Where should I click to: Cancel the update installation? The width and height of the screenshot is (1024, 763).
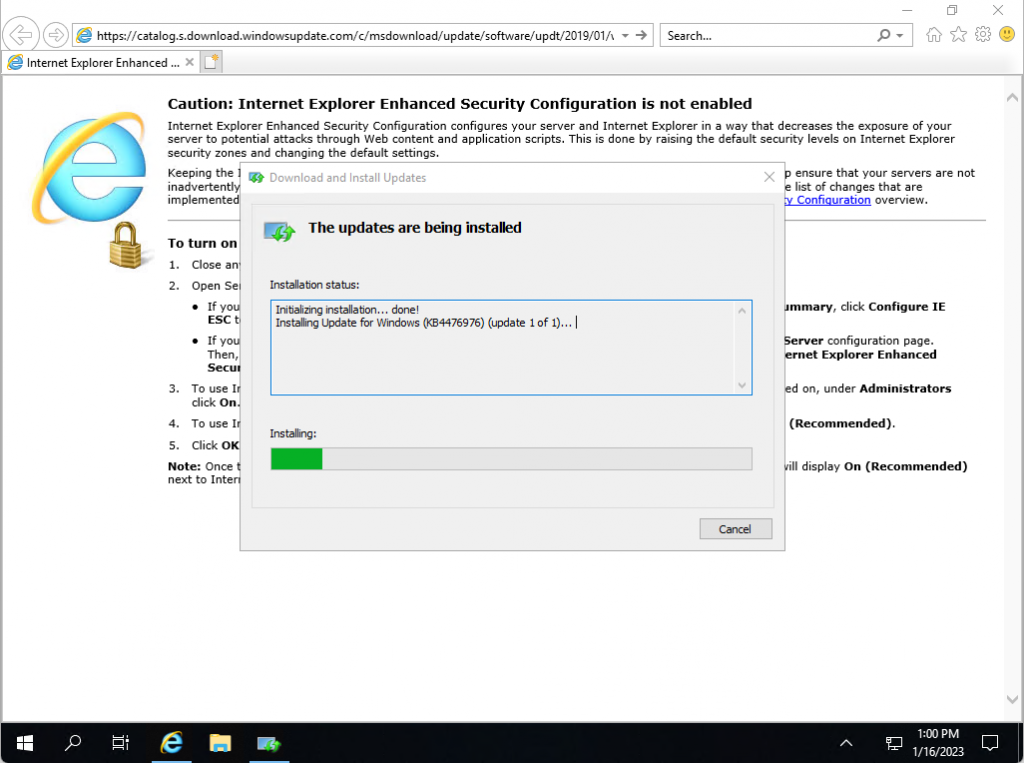coord(735,529)
